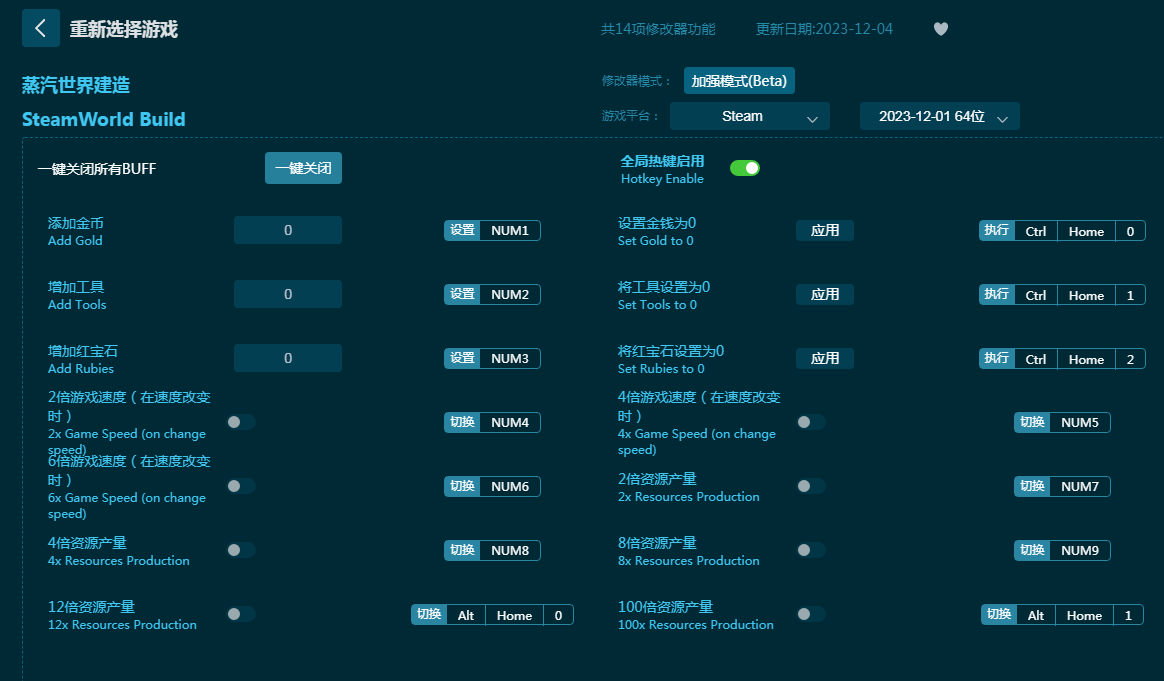Click 执行 button for Set Gold hotkey
The image size is (1164, 681).
[x=997, y=230]
